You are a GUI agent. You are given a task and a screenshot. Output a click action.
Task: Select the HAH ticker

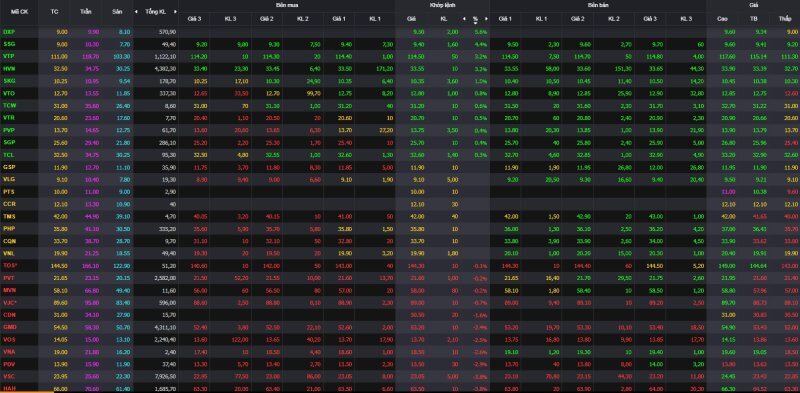point(9,389)
